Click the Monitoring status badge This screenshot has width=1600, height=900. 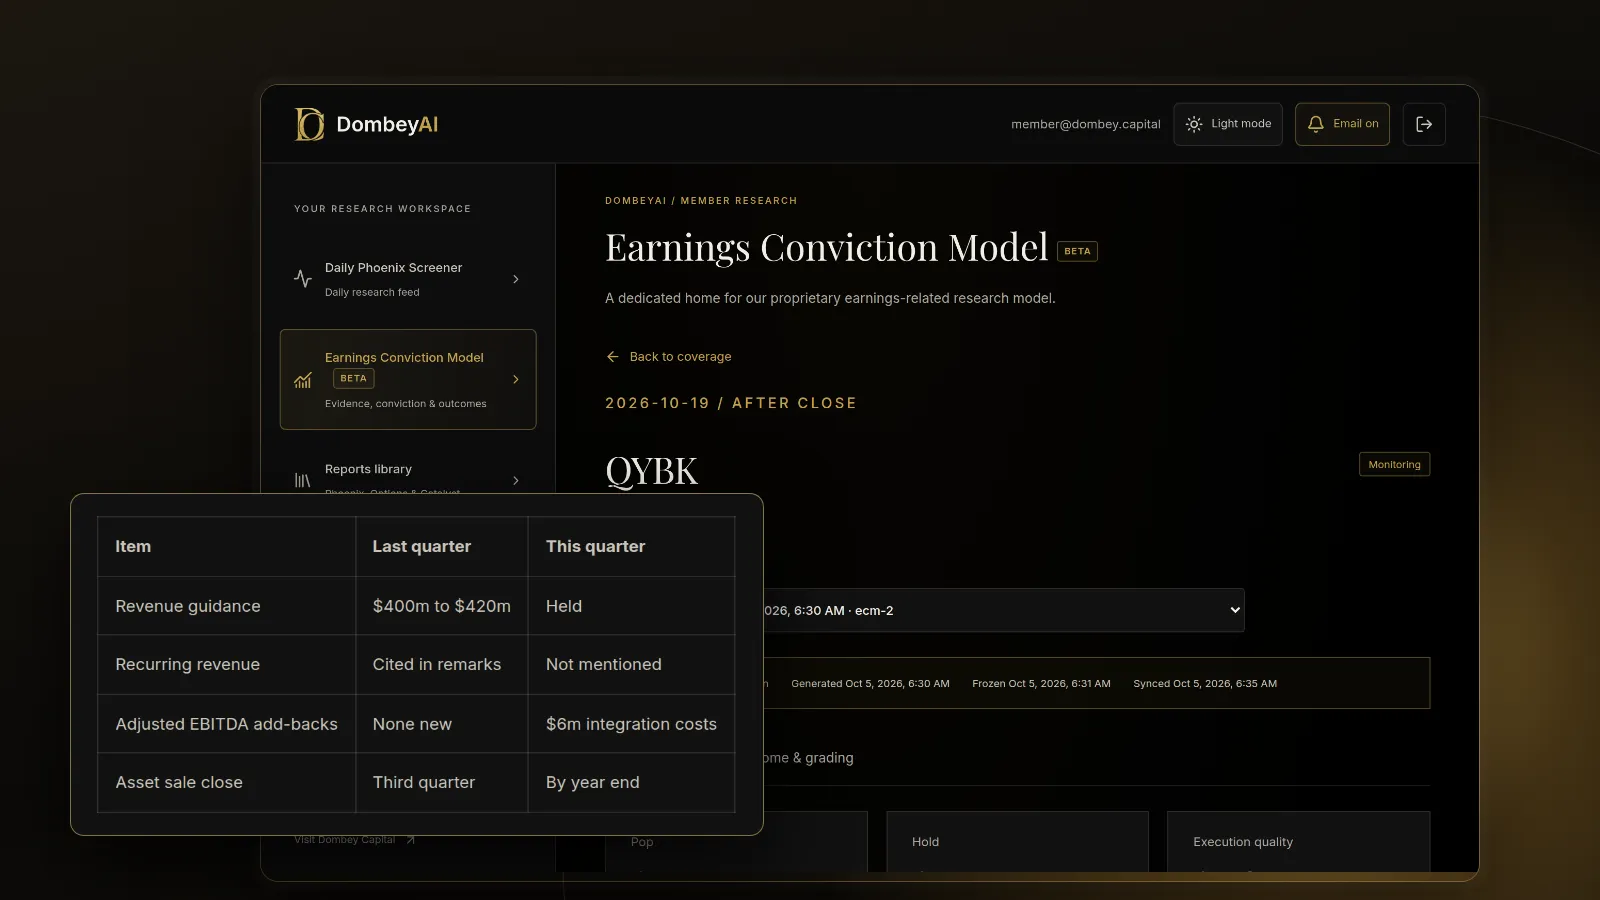click(x=1394, y=464)
